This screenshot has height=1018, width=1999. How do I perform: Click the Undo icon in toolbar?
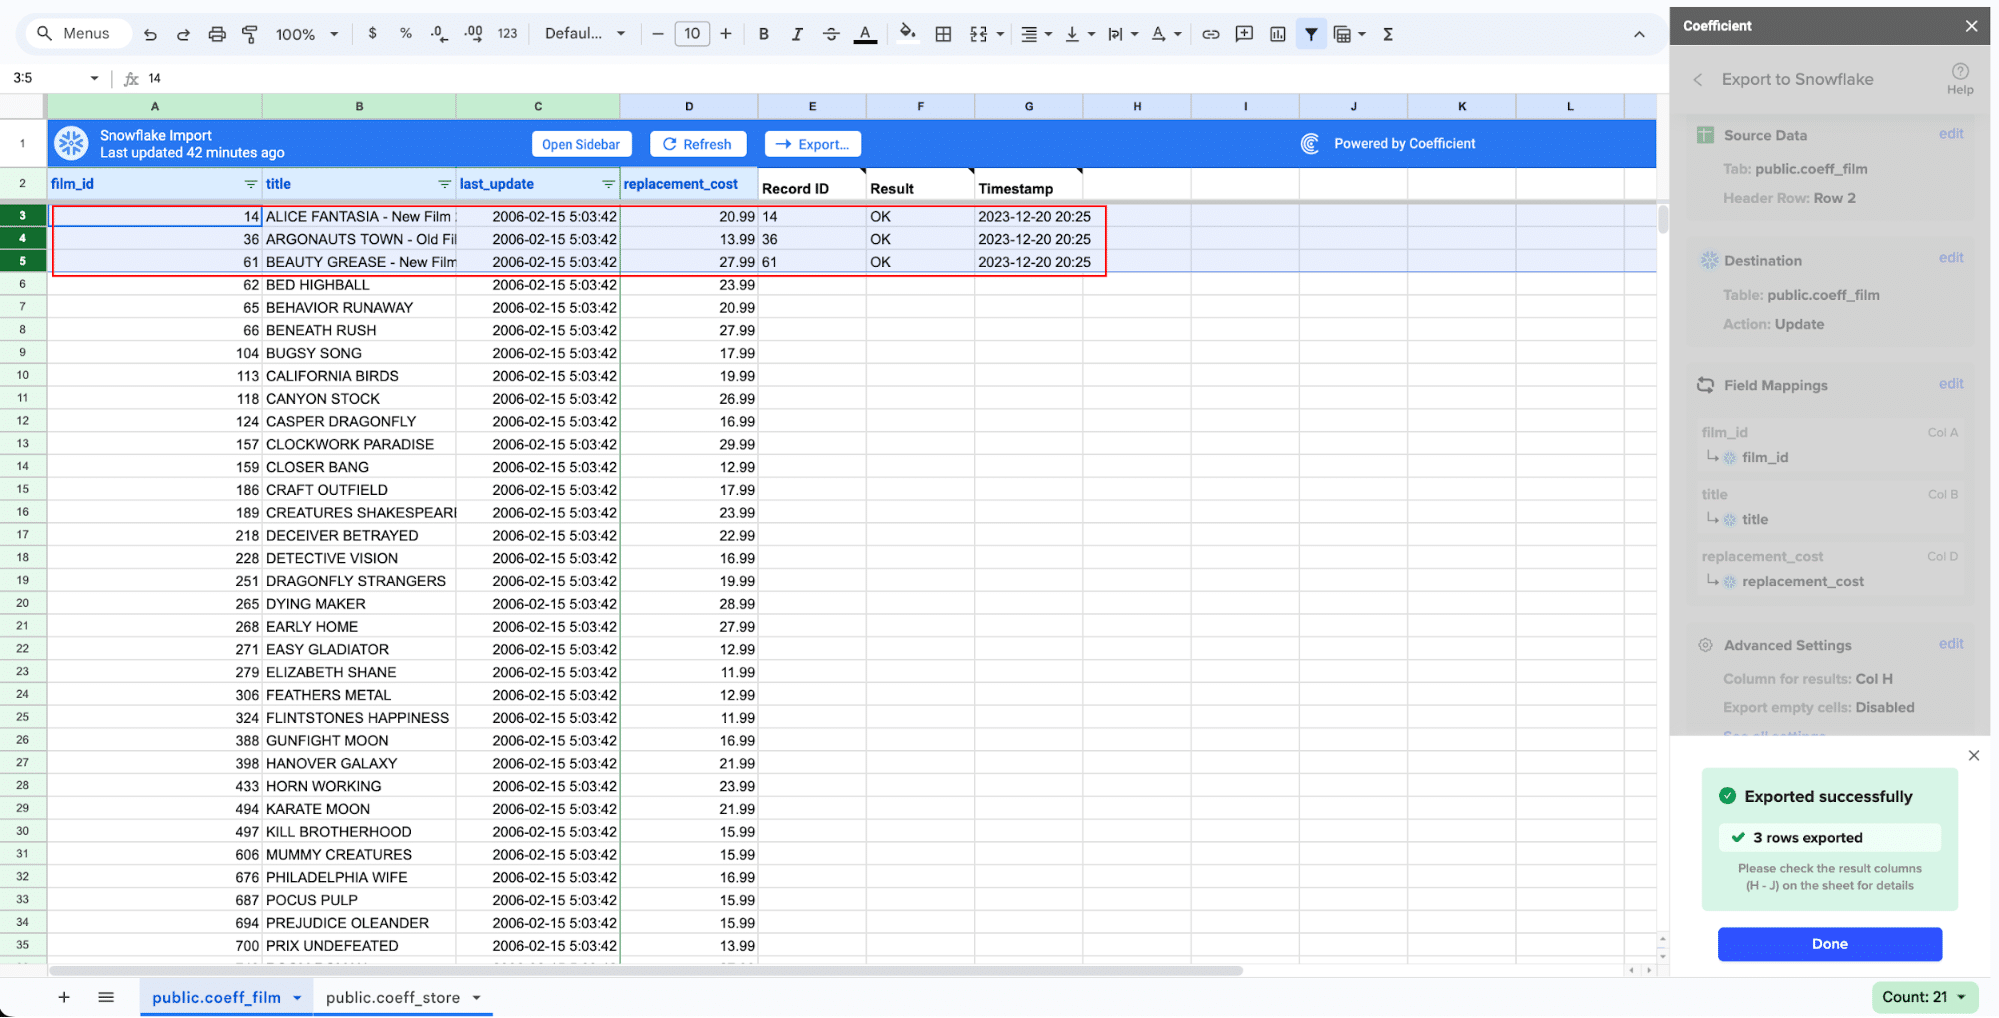[x=150, y=34]
